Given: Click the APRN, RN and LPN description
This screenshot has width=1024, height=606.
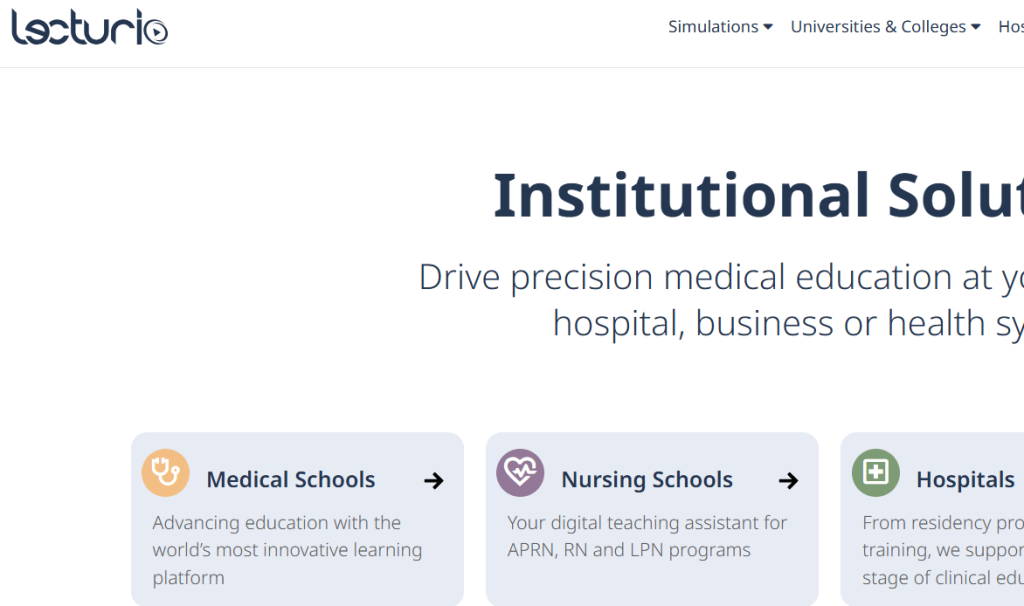Looking at the screenshot, I should (647, 536).
